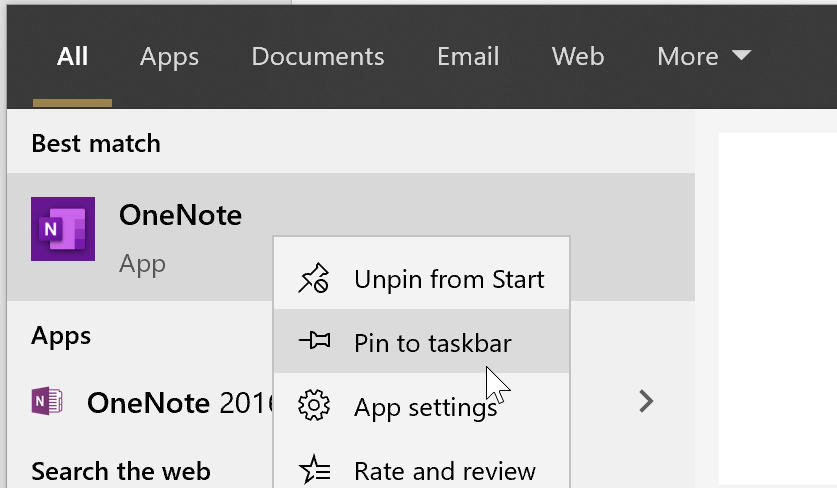Choose Rate and review menu option
The height and width of the screenshot is (488, 837).
[422, 470]
